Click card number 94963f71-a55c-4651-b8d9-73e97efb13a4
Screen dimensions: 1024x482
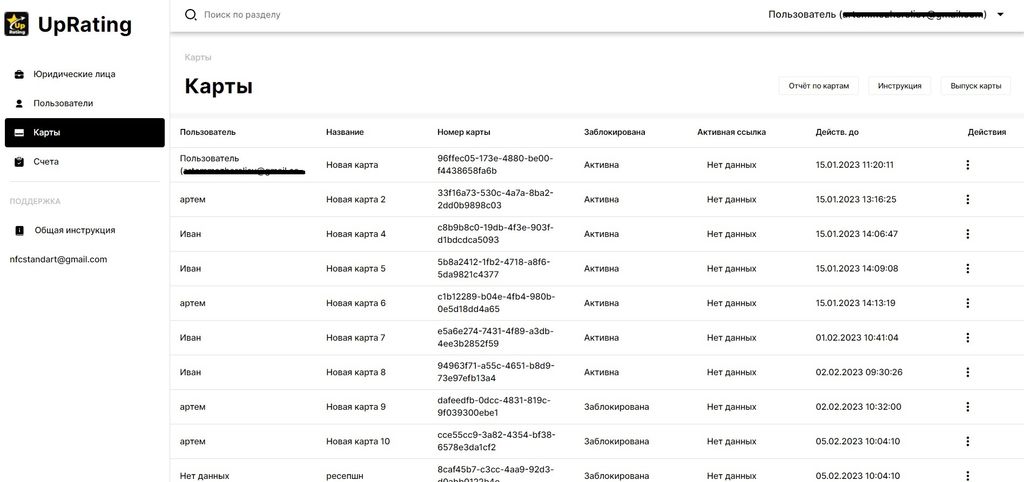pos(496,372)
